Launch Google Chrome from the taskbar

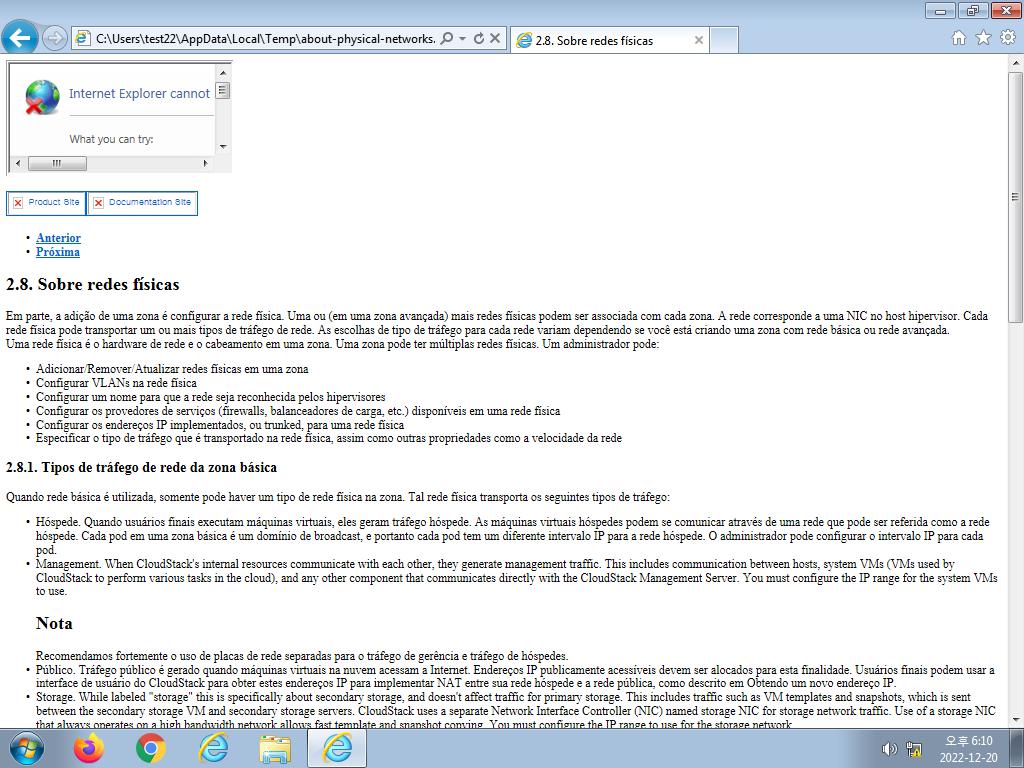click(151, 748)
